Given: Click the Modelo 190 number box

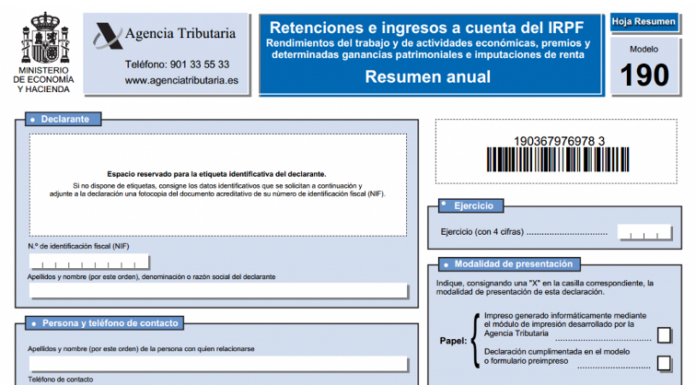Looking at the screenshot, I should tap(645, 66).
